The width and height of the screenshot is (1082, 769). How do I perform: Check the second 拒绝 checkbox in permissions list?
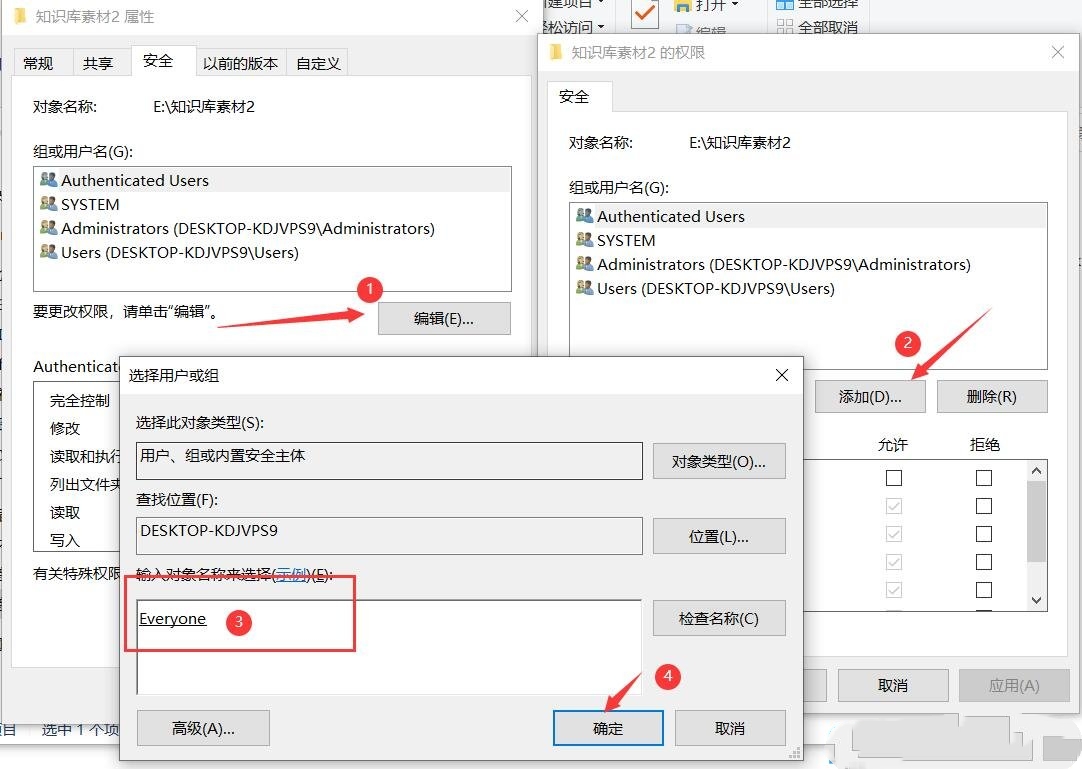(x=983, y=505)
